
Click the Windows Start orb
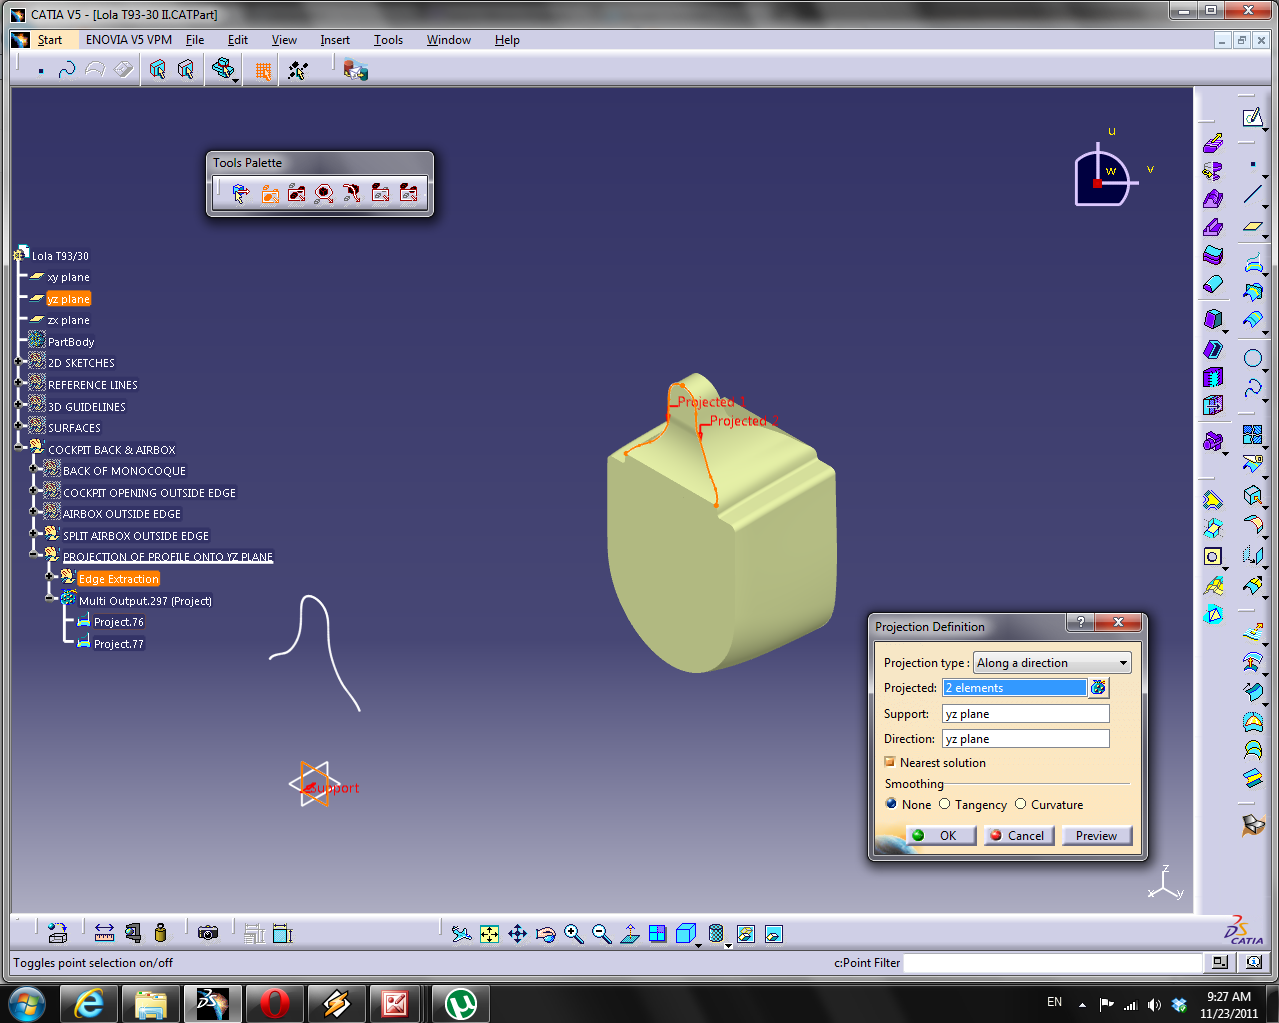[27, 1003]
